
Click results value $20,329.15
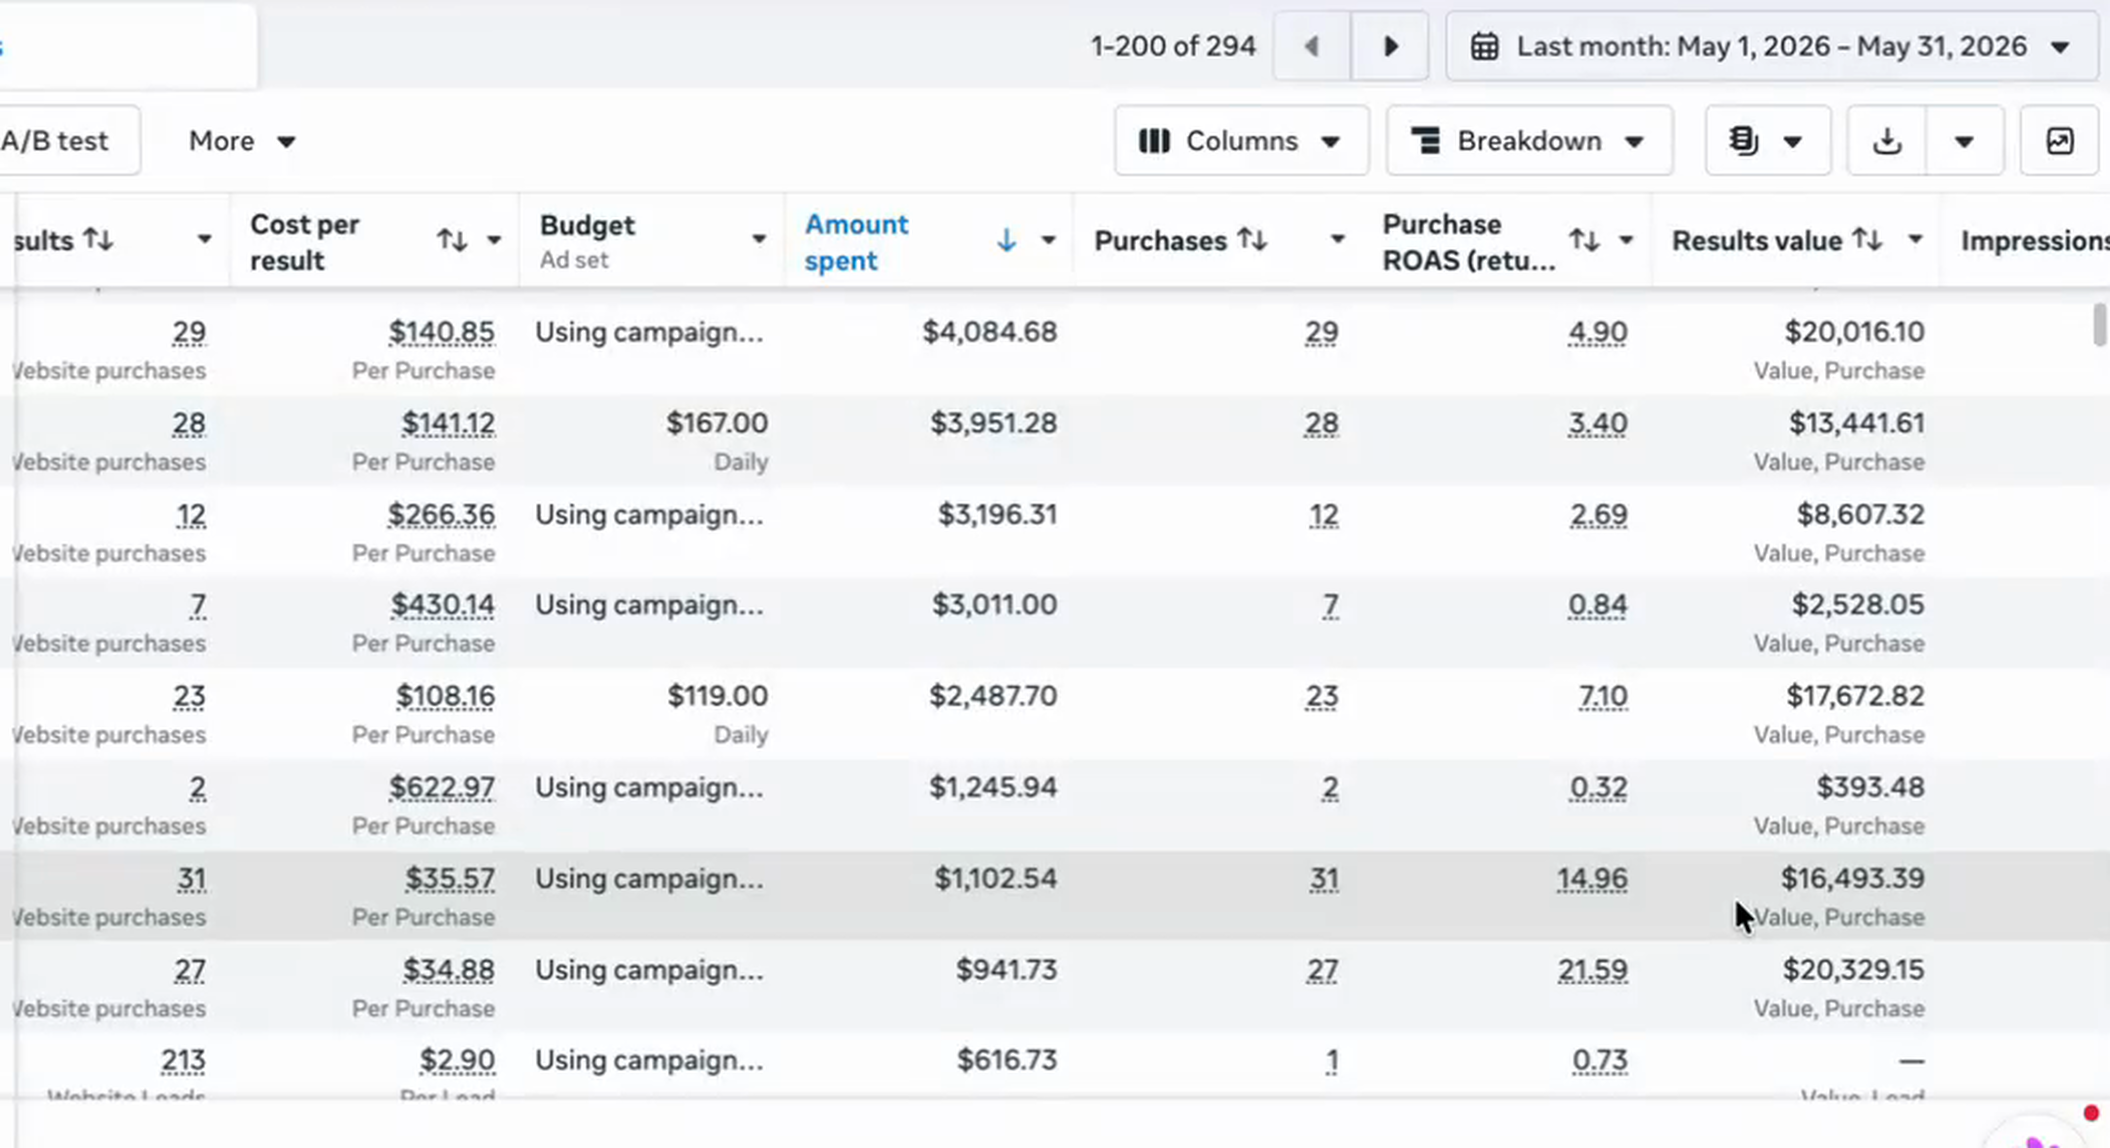pyautogui.click(x=1853, y=970)
